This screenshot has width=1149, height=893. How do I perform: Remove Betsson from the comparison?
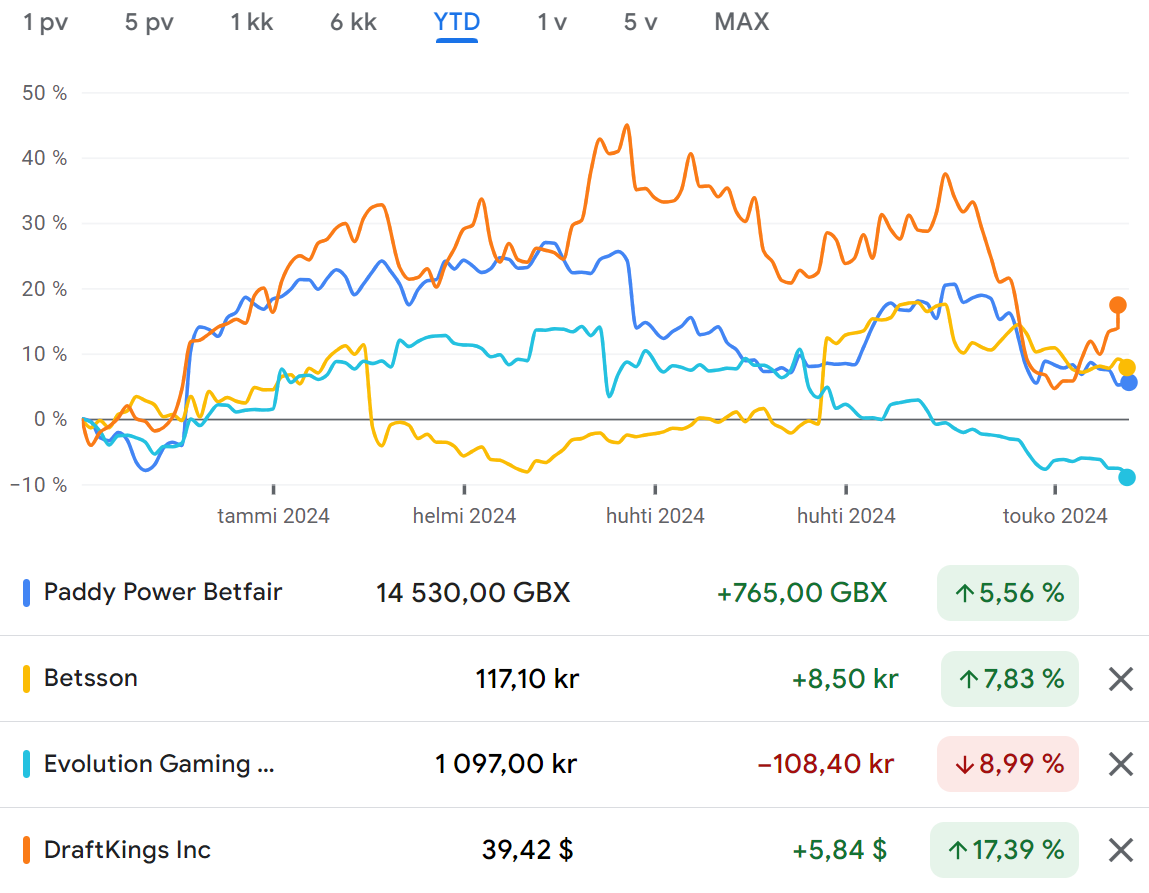point(1121,679)
